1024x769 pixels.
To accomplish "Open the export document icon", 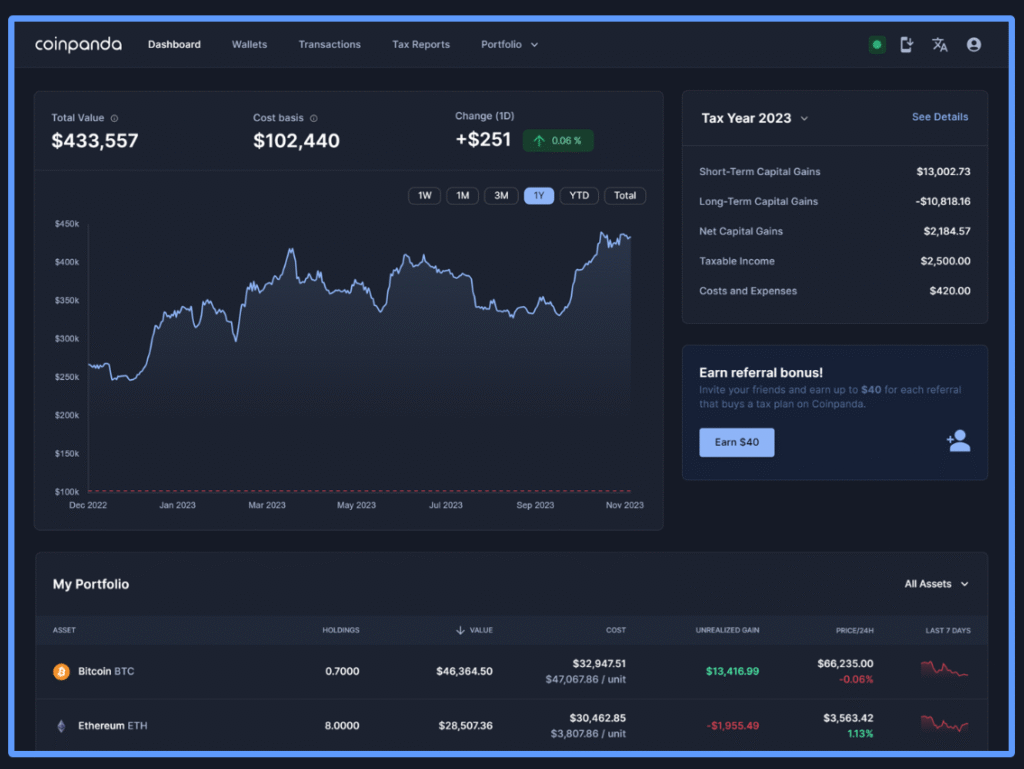I will point(906,44).
